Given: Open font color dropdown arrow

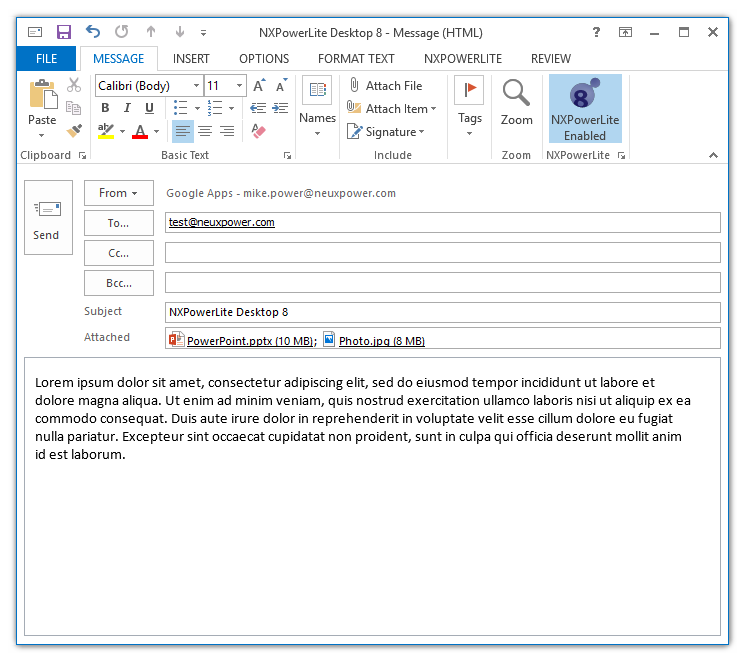Looking at the screenshot, I should pyautogui.click(x=156, y=131).
